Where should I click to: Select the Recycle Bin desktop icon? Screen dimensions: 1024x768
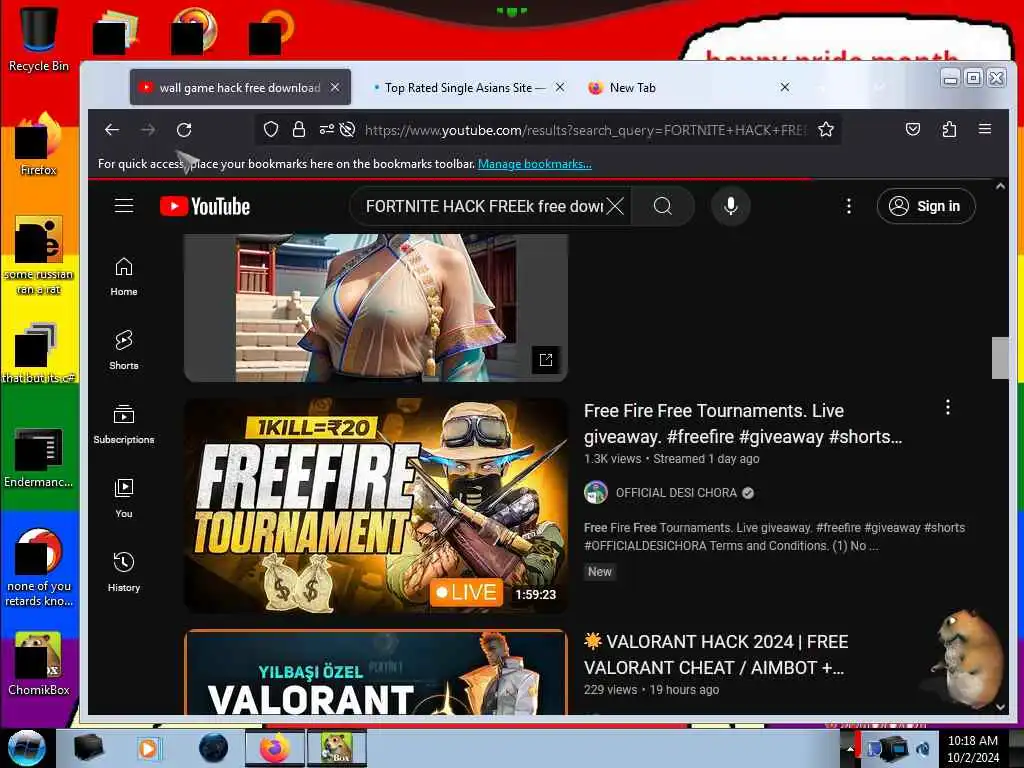tap(38, 39)
